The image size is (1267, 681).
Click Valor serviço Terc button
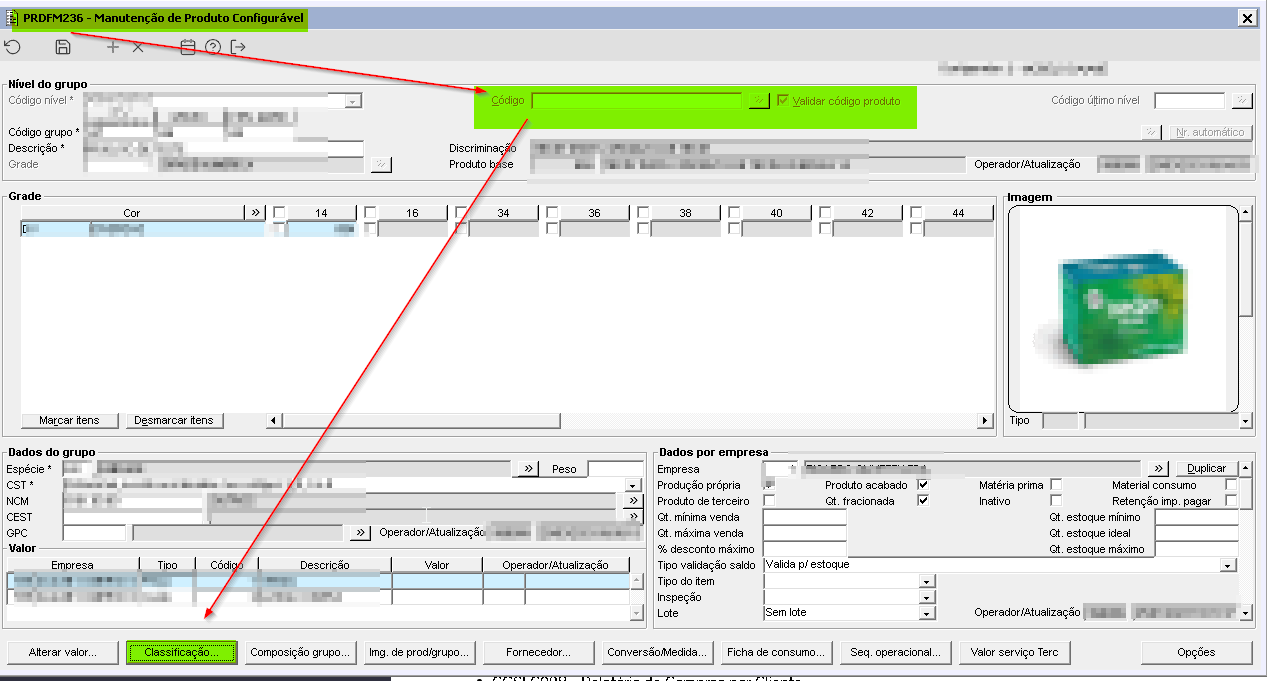coord(1014,653)
